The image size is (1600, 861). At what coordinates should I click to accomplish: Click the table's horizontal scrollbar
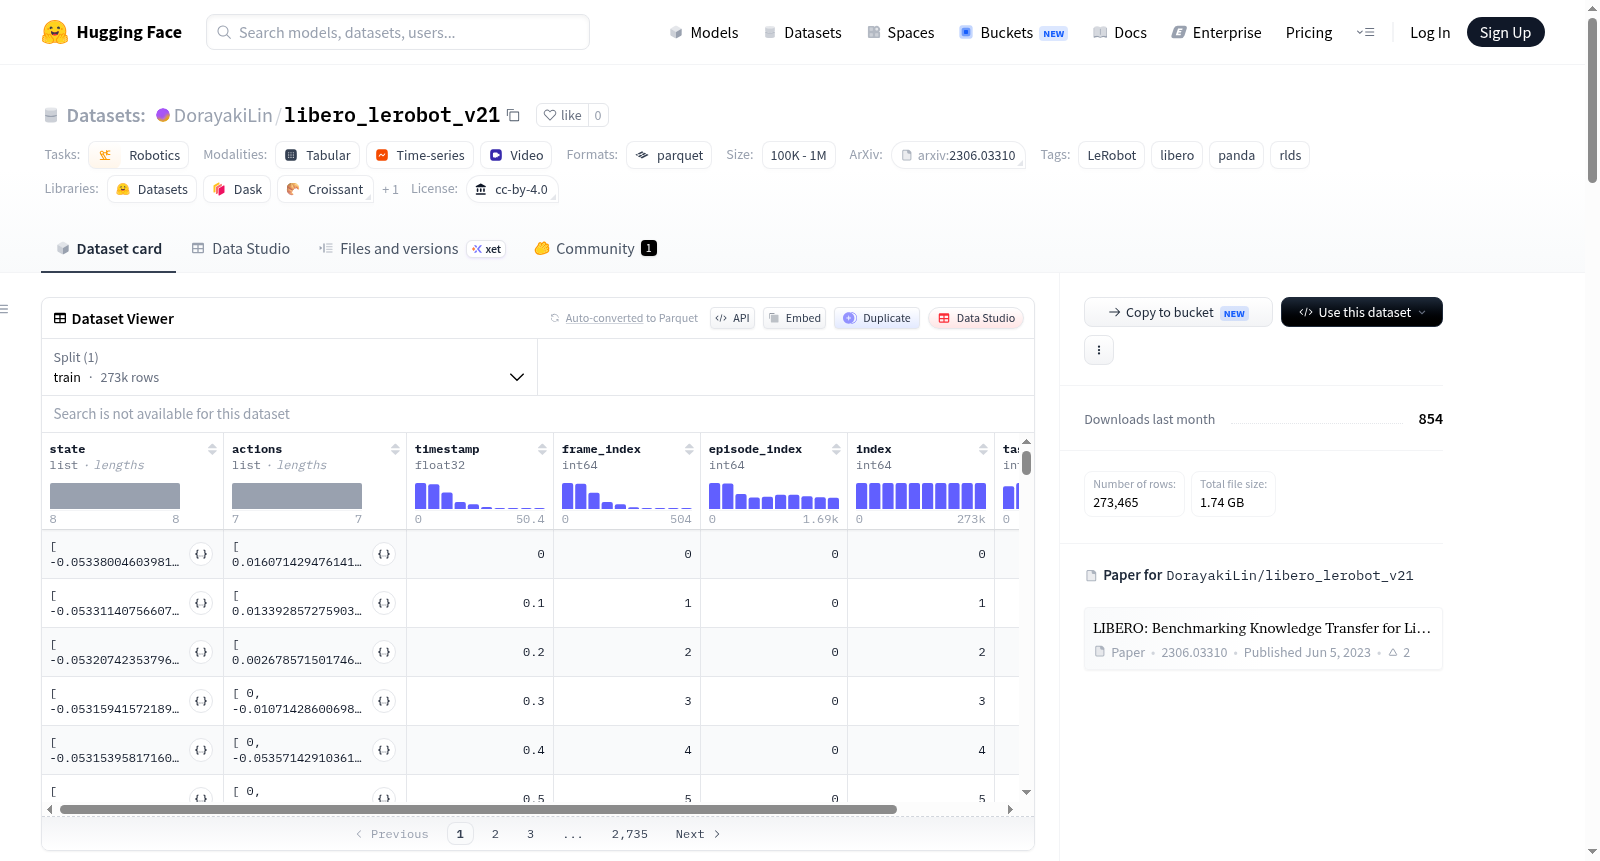[x=478, y=809]
